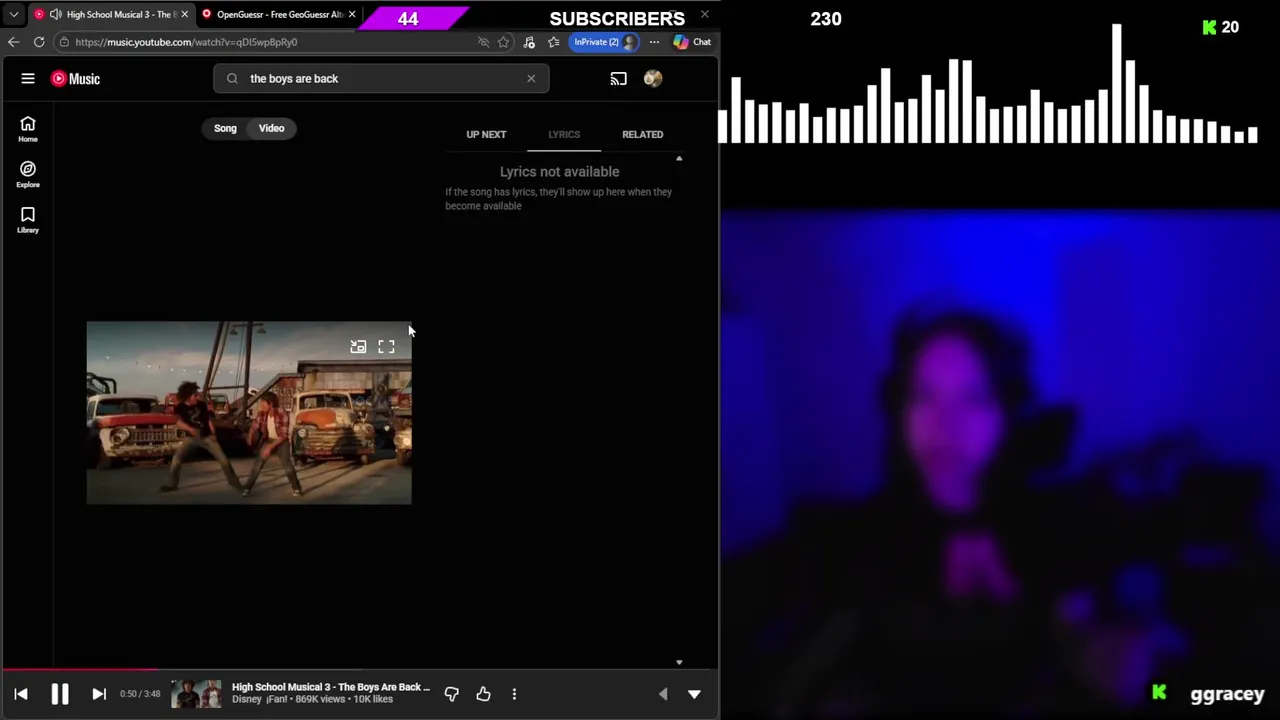Mute the High School Musical tab audio icon
Viewport: 1280px width, 720px height.
tap(55, 14)
